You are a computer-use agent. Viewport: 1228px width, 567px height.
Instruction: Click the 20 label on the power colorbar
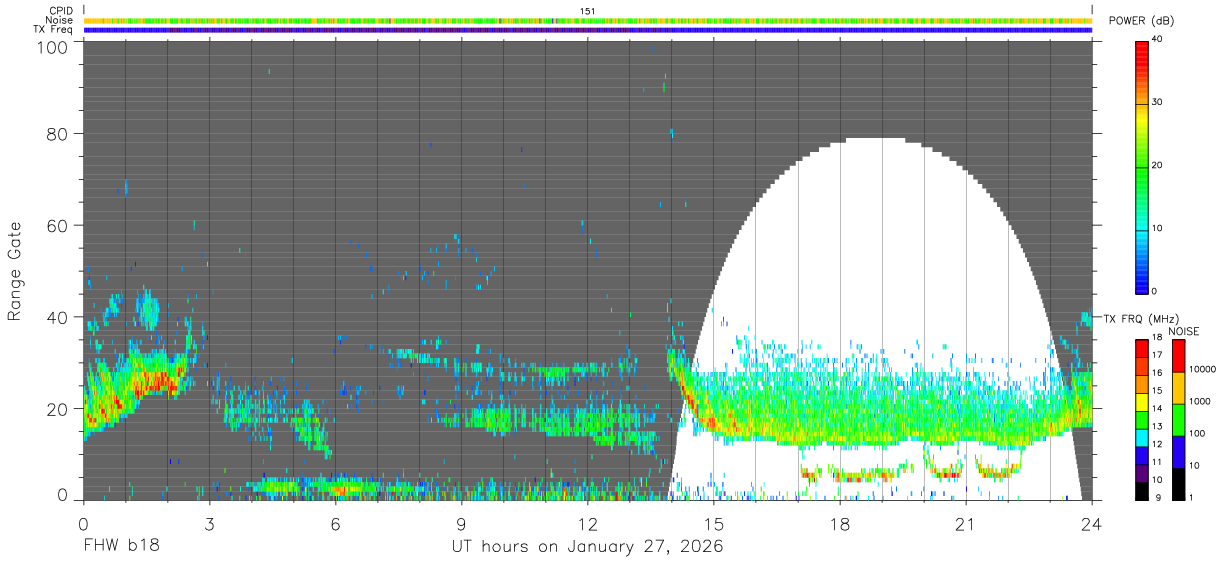point(1158,165)
